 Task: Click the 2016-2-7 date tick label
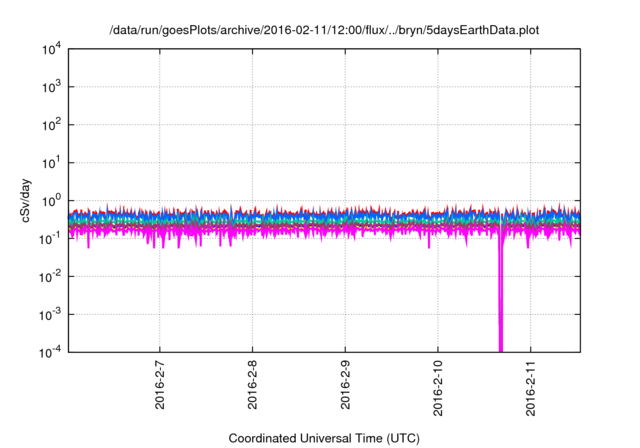tap(160, 385)
